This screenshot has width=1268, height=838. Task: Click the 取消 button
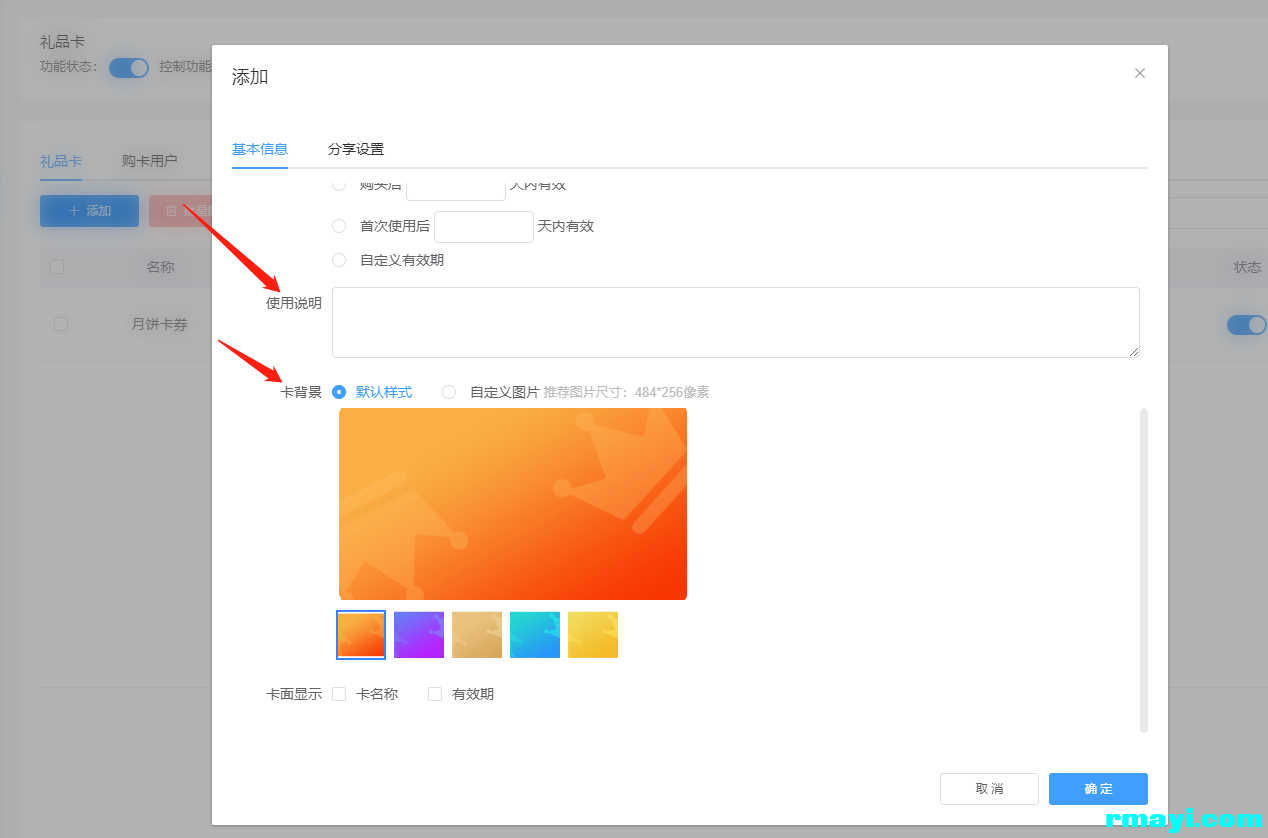(989, 789)
